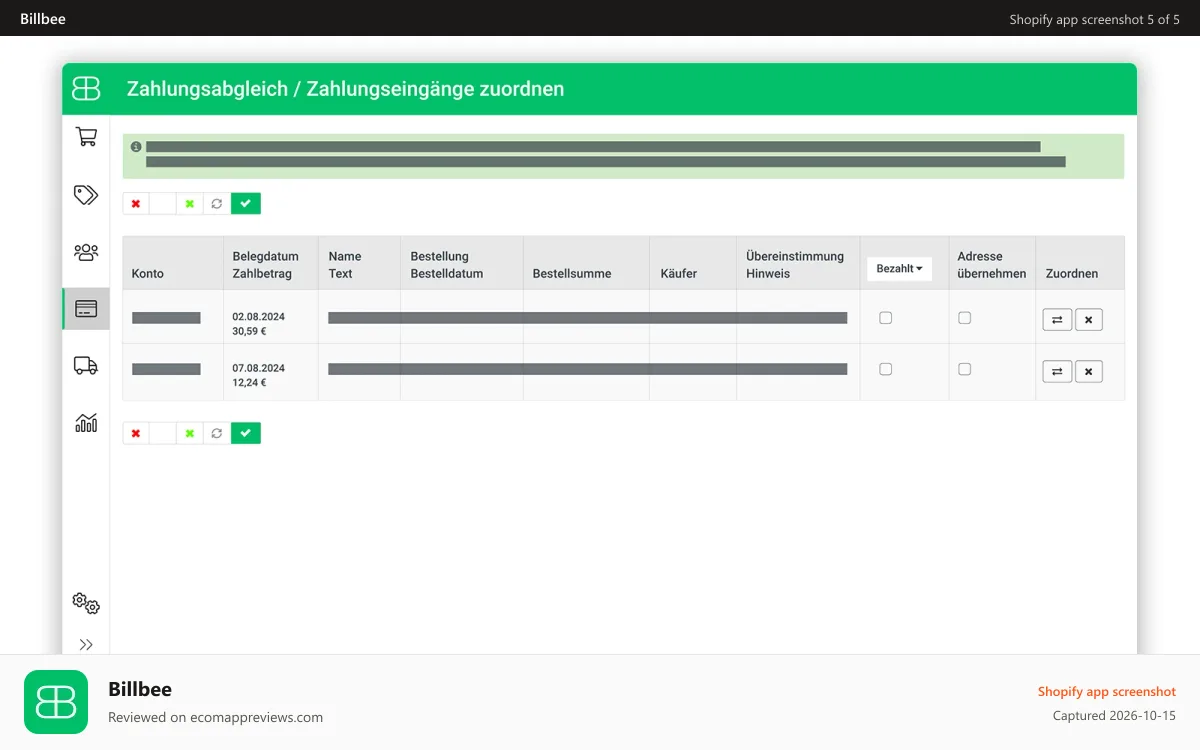Click the orange Shopify app screenshot link
This screenshot has height=750, width=1200.
(x=1107, y=692)
